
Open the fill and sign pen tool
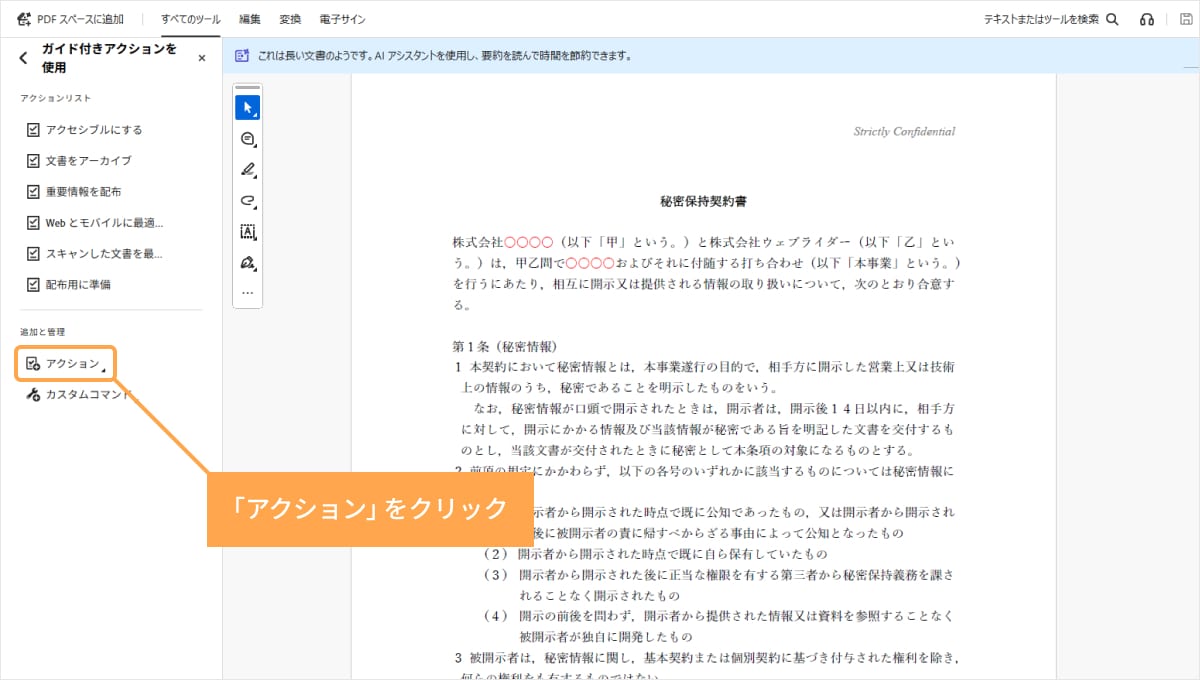click(248, 263)
